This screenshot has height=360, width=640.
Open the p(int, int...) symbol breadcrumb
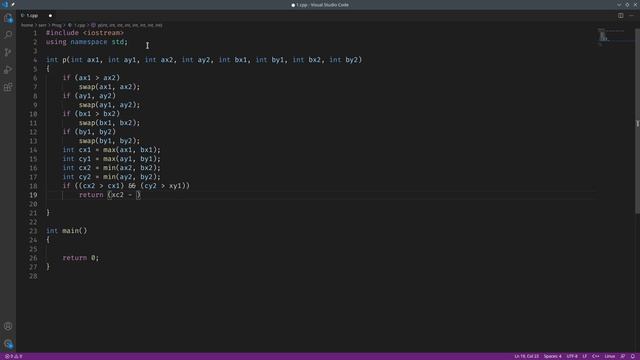(x=127, y=25)
